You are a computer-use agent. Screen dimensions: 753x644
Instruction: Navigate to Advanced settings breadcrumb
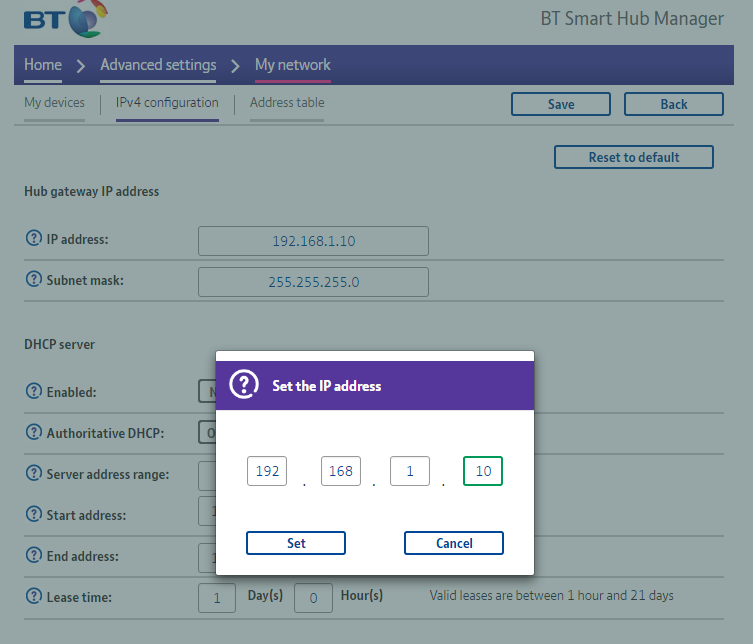point(158,65)
